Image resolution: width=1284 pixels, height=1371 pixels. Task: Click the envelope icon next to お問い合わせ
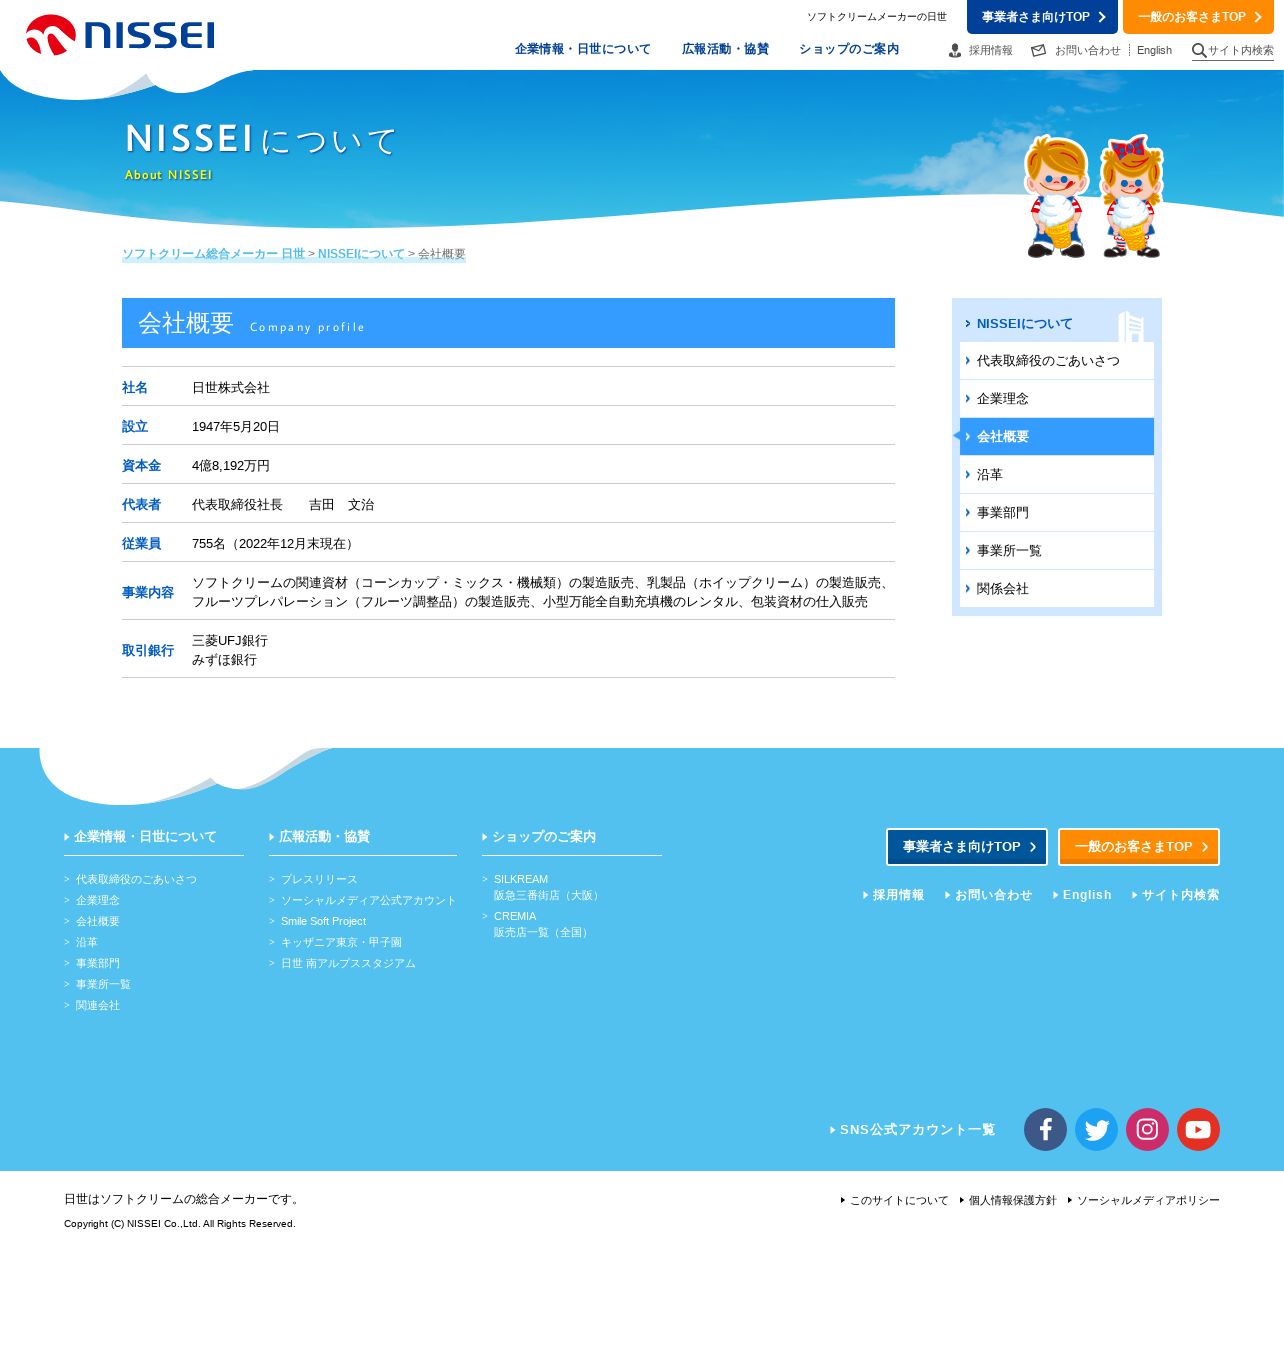click(x=1039, y=50)
